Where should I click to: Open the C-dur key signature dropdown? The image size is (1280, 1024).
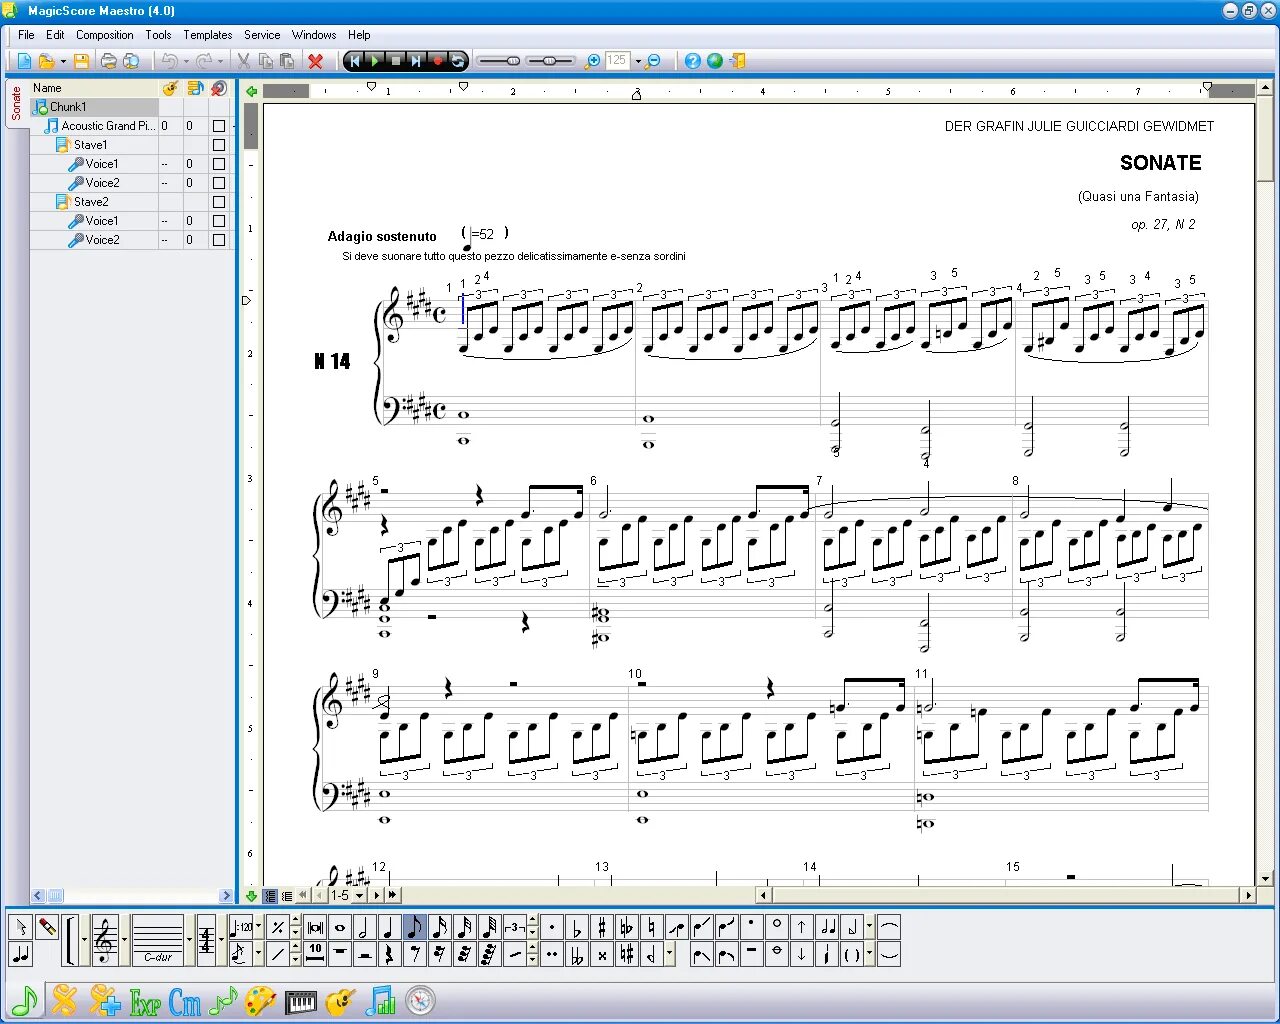(190, 940)
